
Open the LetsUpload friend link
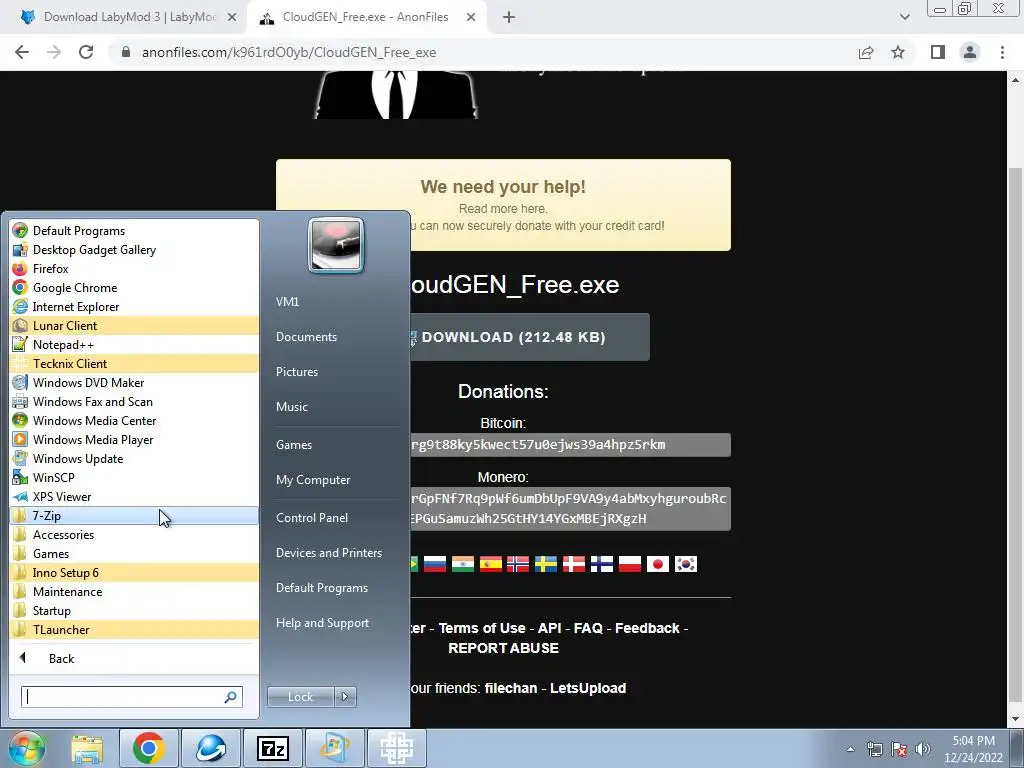(588, 688)
